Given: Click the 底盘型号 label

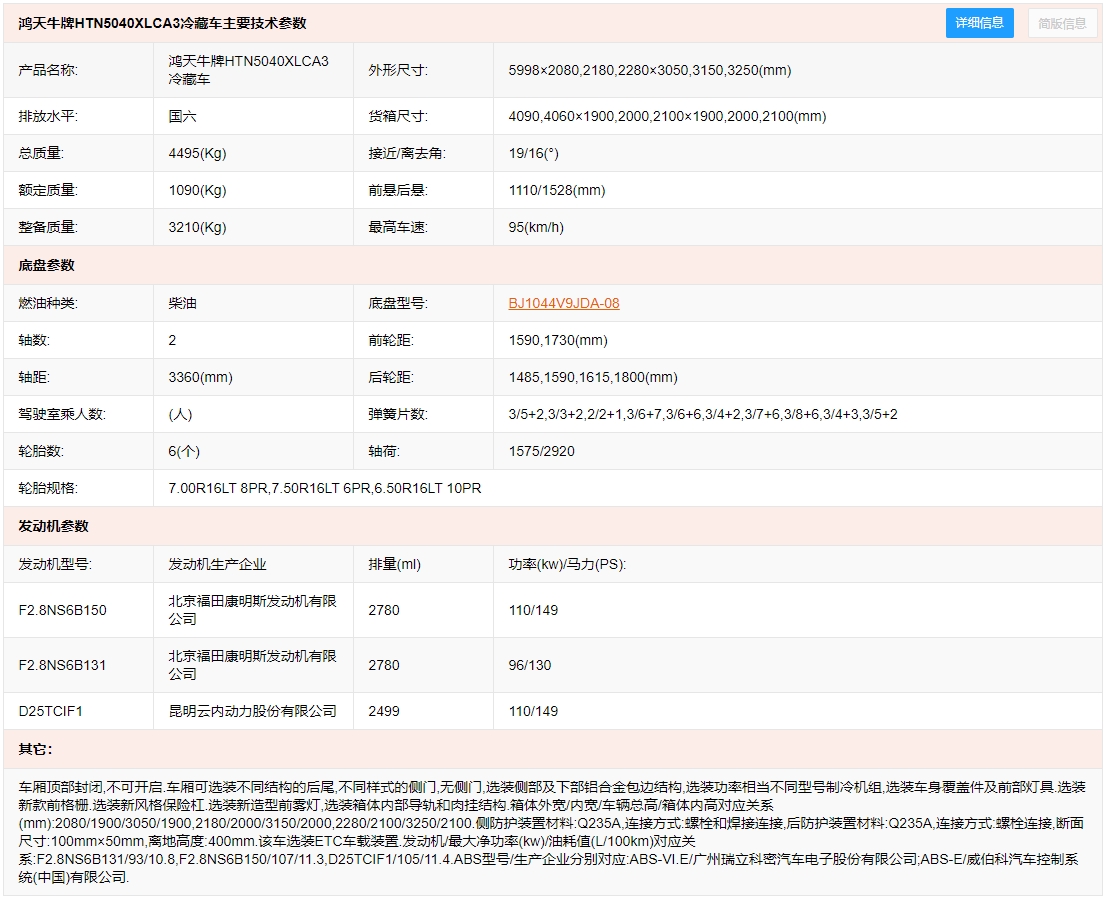Looking at the screenshot, I should [398, 303].
